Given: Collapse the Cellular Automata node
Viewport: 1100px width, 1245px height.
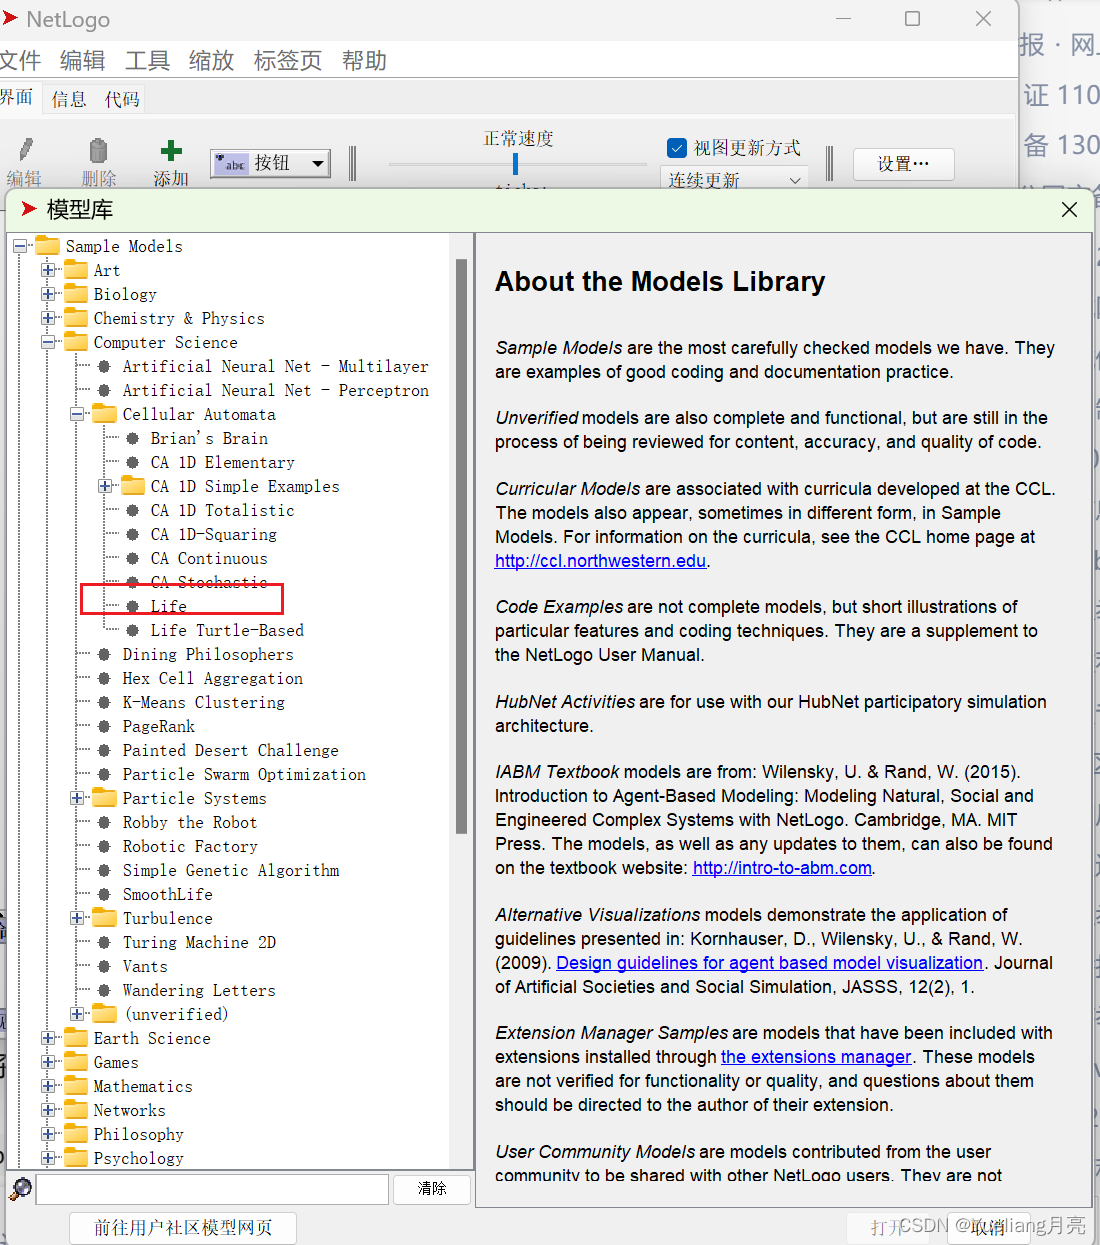Looking at the screenshot, I should coord(77,414).
